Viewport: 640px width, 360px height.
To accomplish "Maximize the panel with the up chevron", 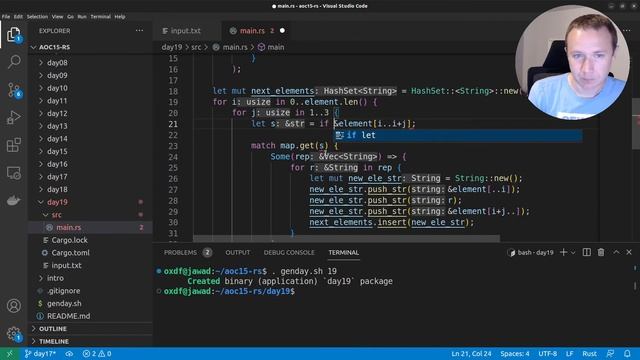I will [616, 252].
